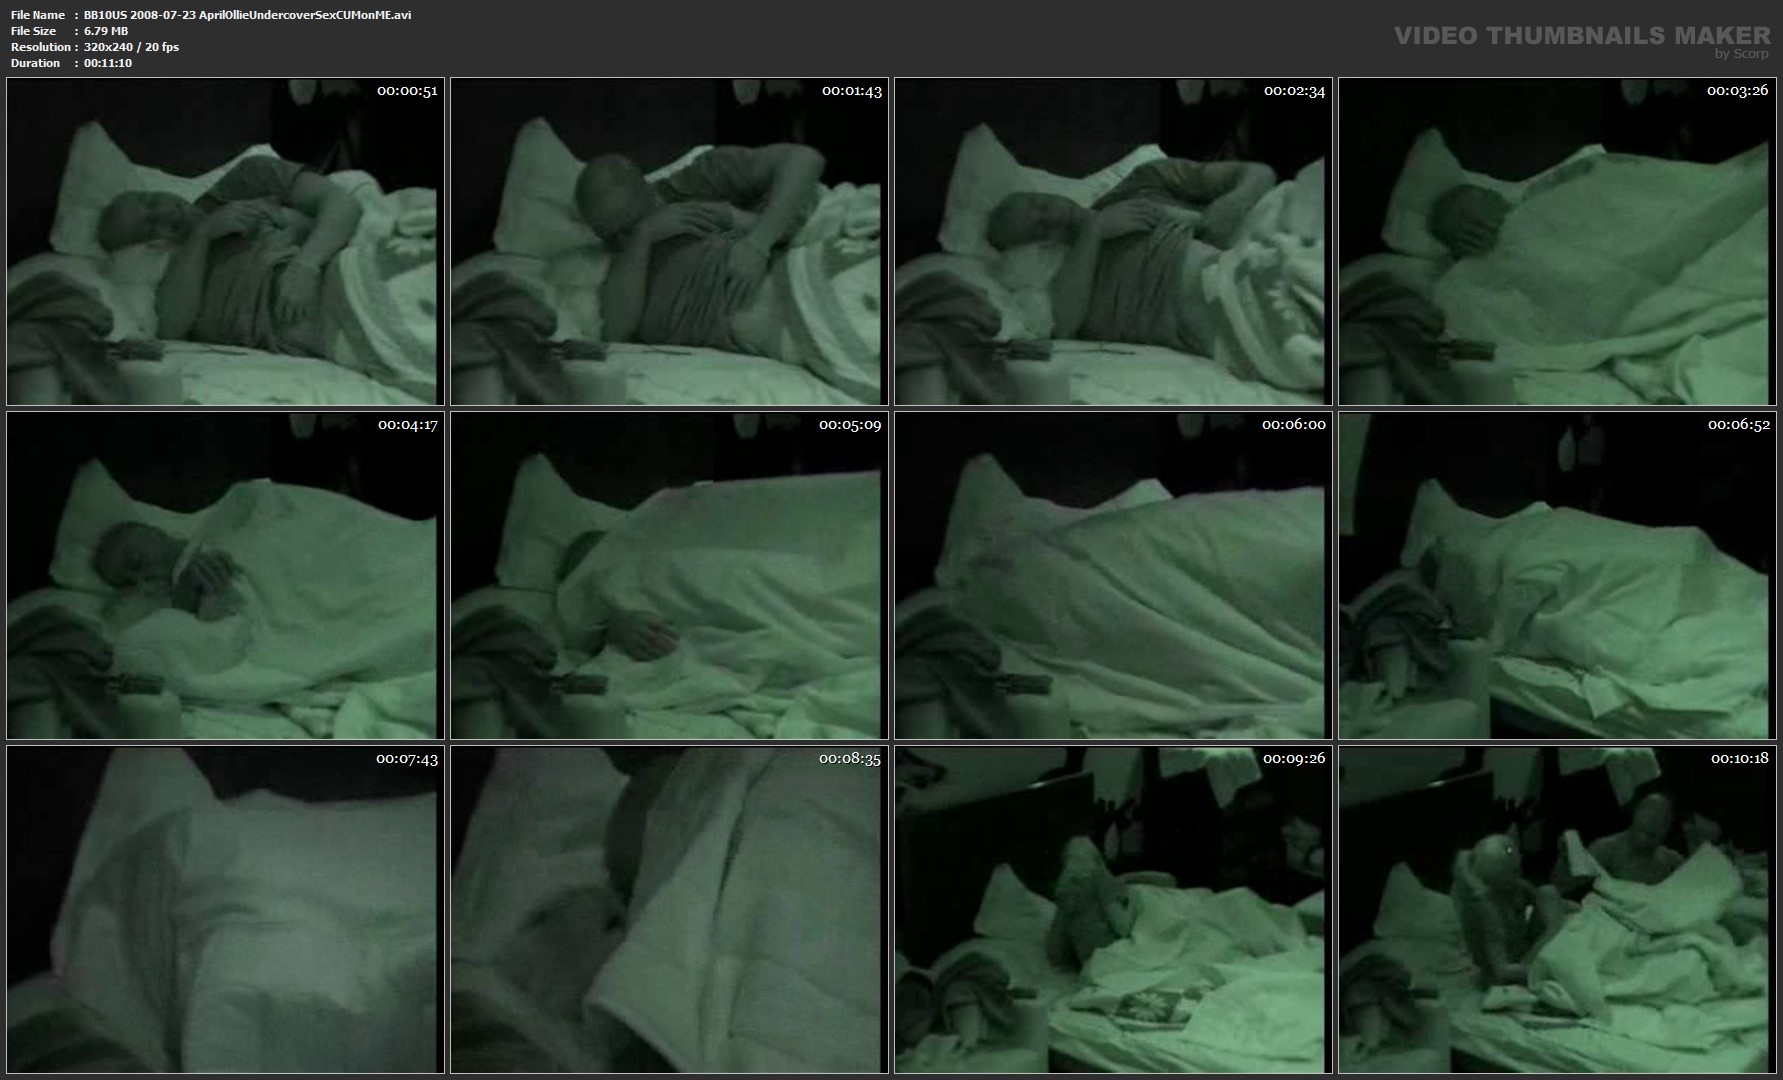
Task: Select the thumbnail timestamped 00:04:17
Action: click(x=225, y=575)
